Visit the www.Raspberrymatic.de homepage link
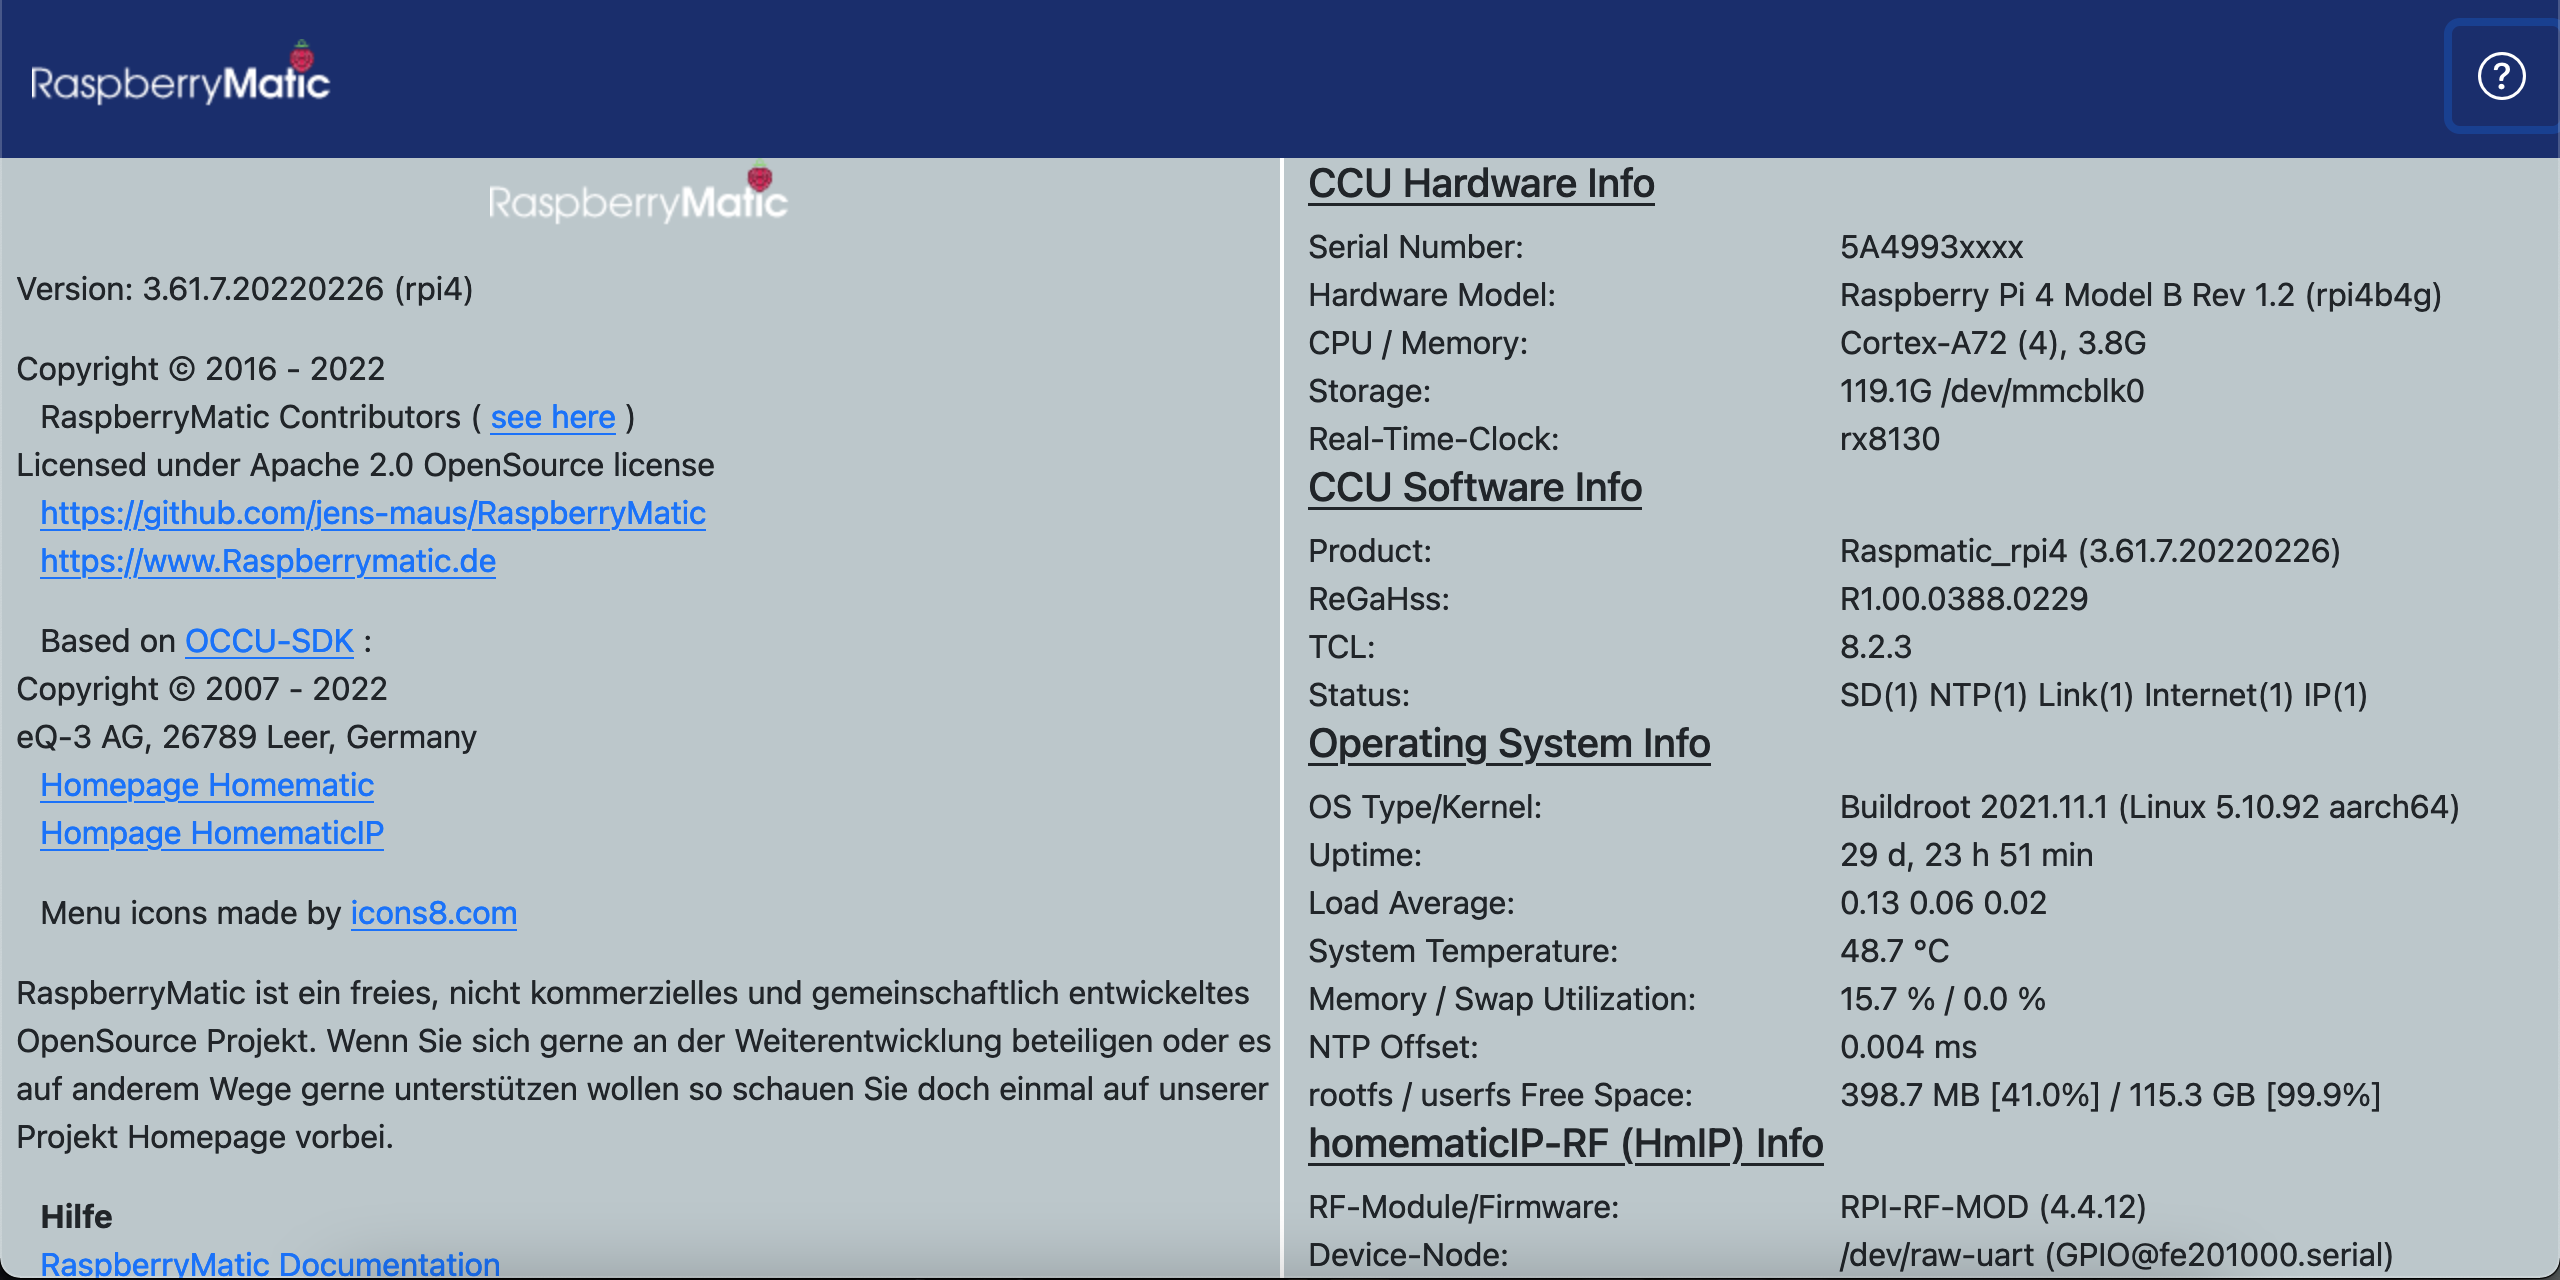Viewport: 2560px width, 1280px height. (x=267, y=561)
